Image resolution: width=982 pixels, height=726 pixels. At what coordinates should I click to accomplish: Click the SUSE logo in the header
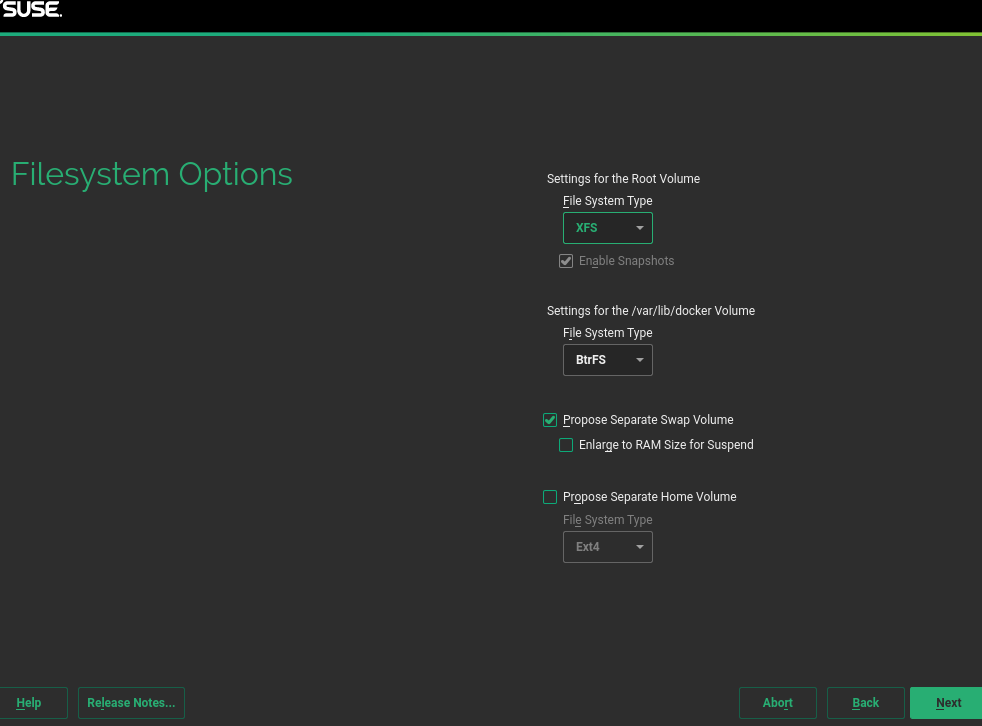click(31, 10)
